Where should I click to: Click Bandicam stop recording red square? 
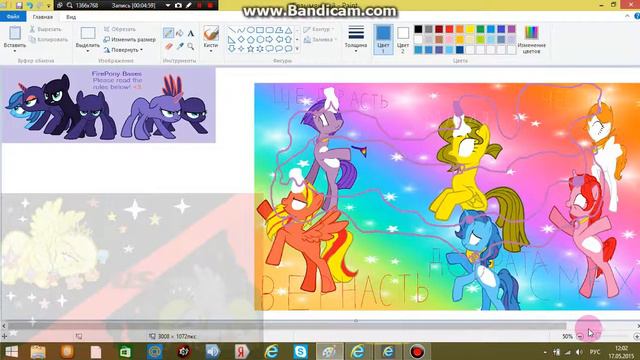click(210, 5)
